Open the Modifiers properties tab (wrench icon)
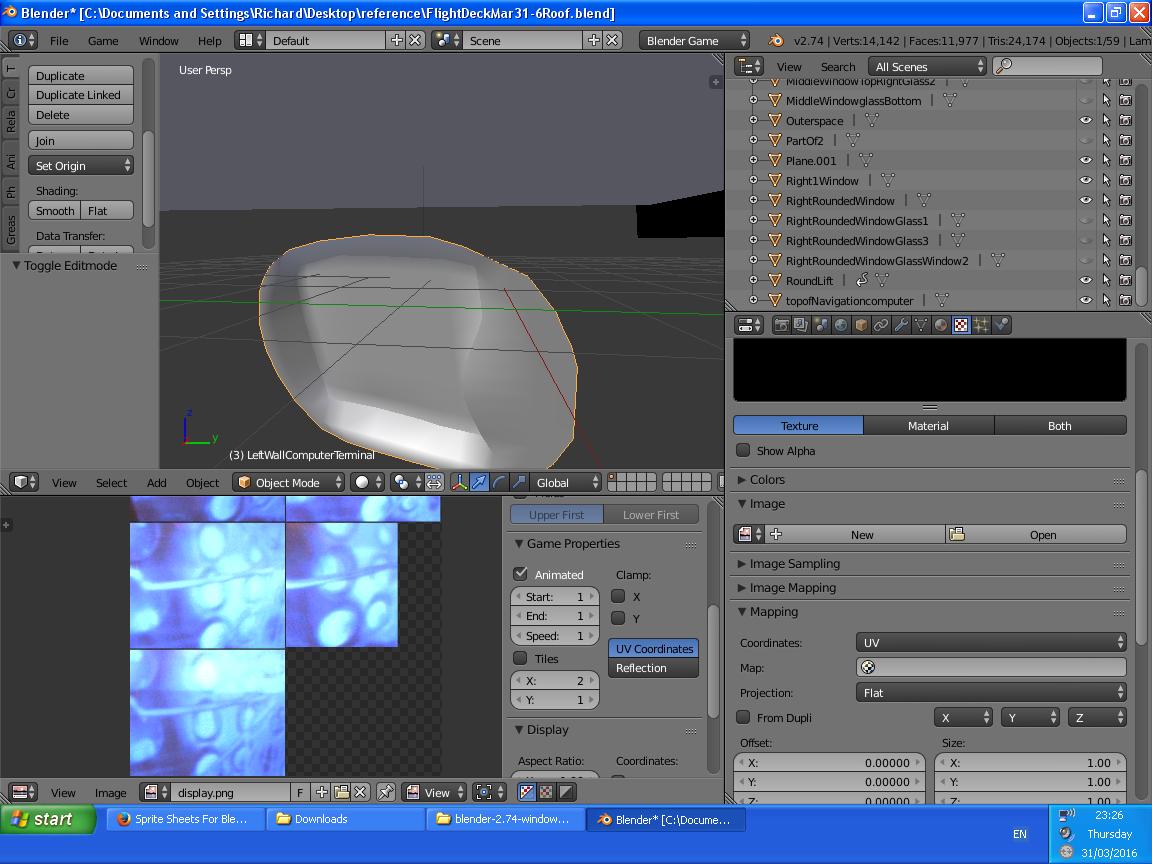The image size is (1152, 864). pyautogui.click(x=901, y=325)
